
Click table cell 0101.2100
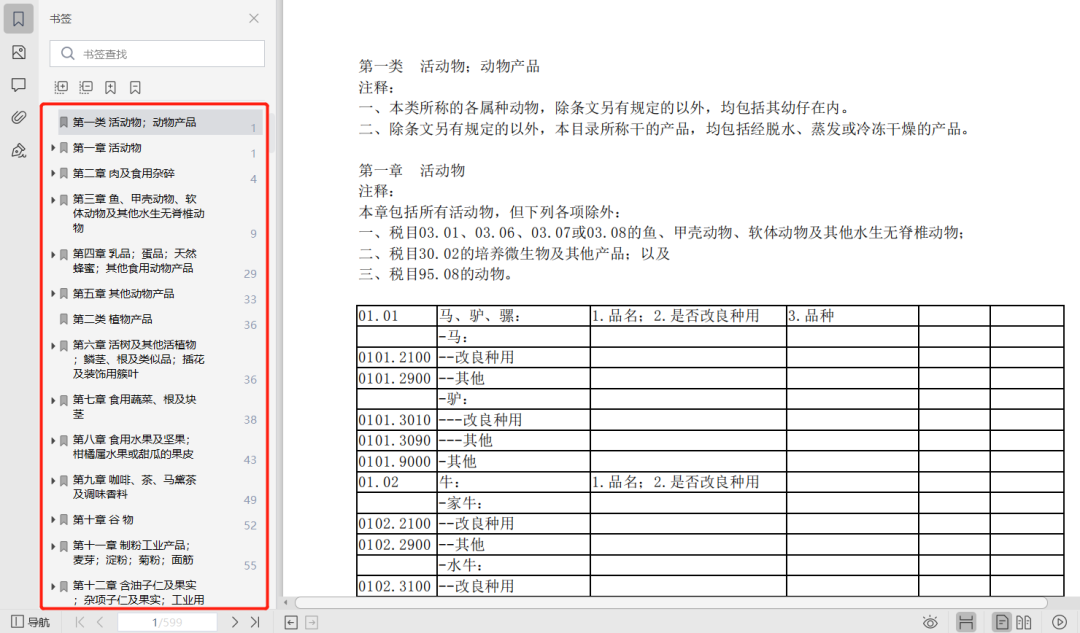397,357
